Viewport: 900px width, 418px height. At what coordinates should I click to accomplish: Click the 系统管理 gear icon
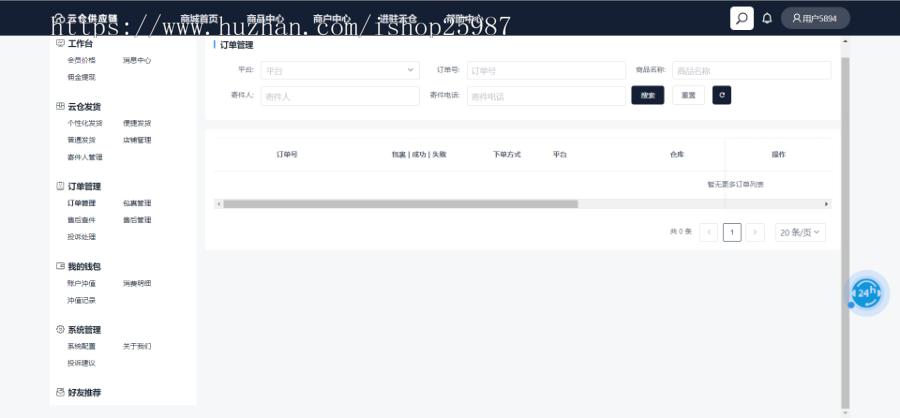tap(60, 330)
